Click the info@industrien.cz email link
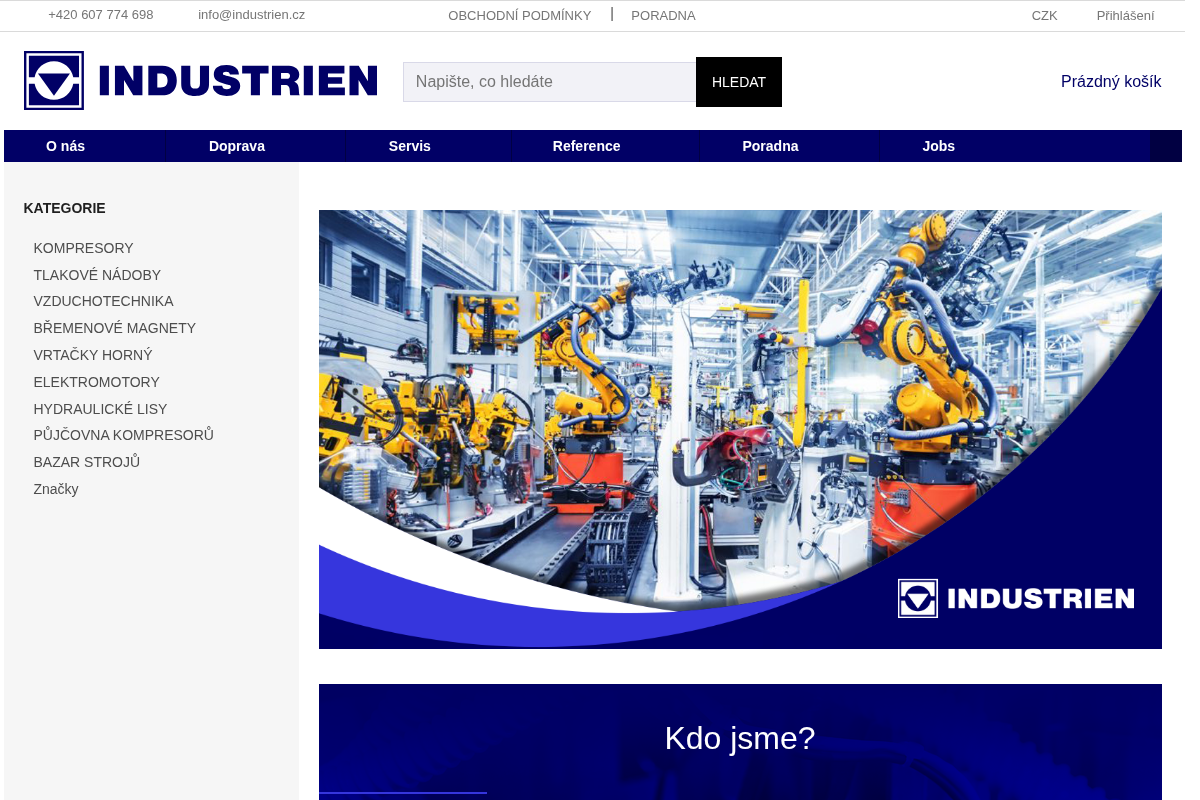Viewport: 1200px width, 800px height. (251, 15)
